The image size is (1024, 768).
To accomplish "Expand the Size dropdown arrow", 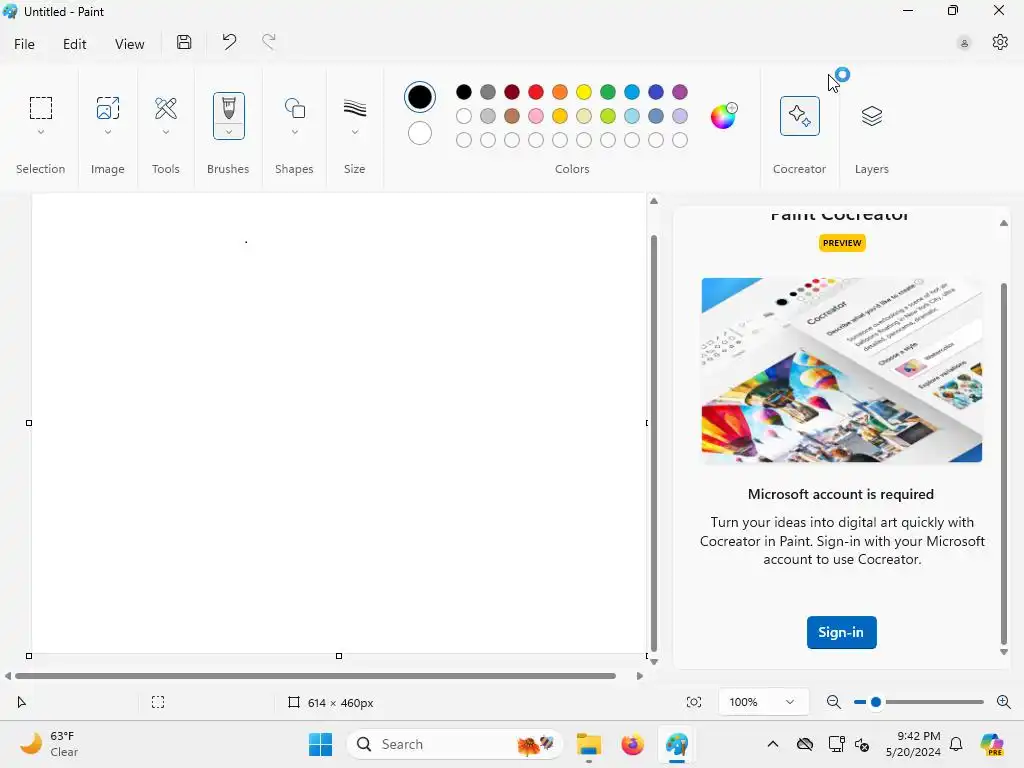I will [x=355, y=133].
